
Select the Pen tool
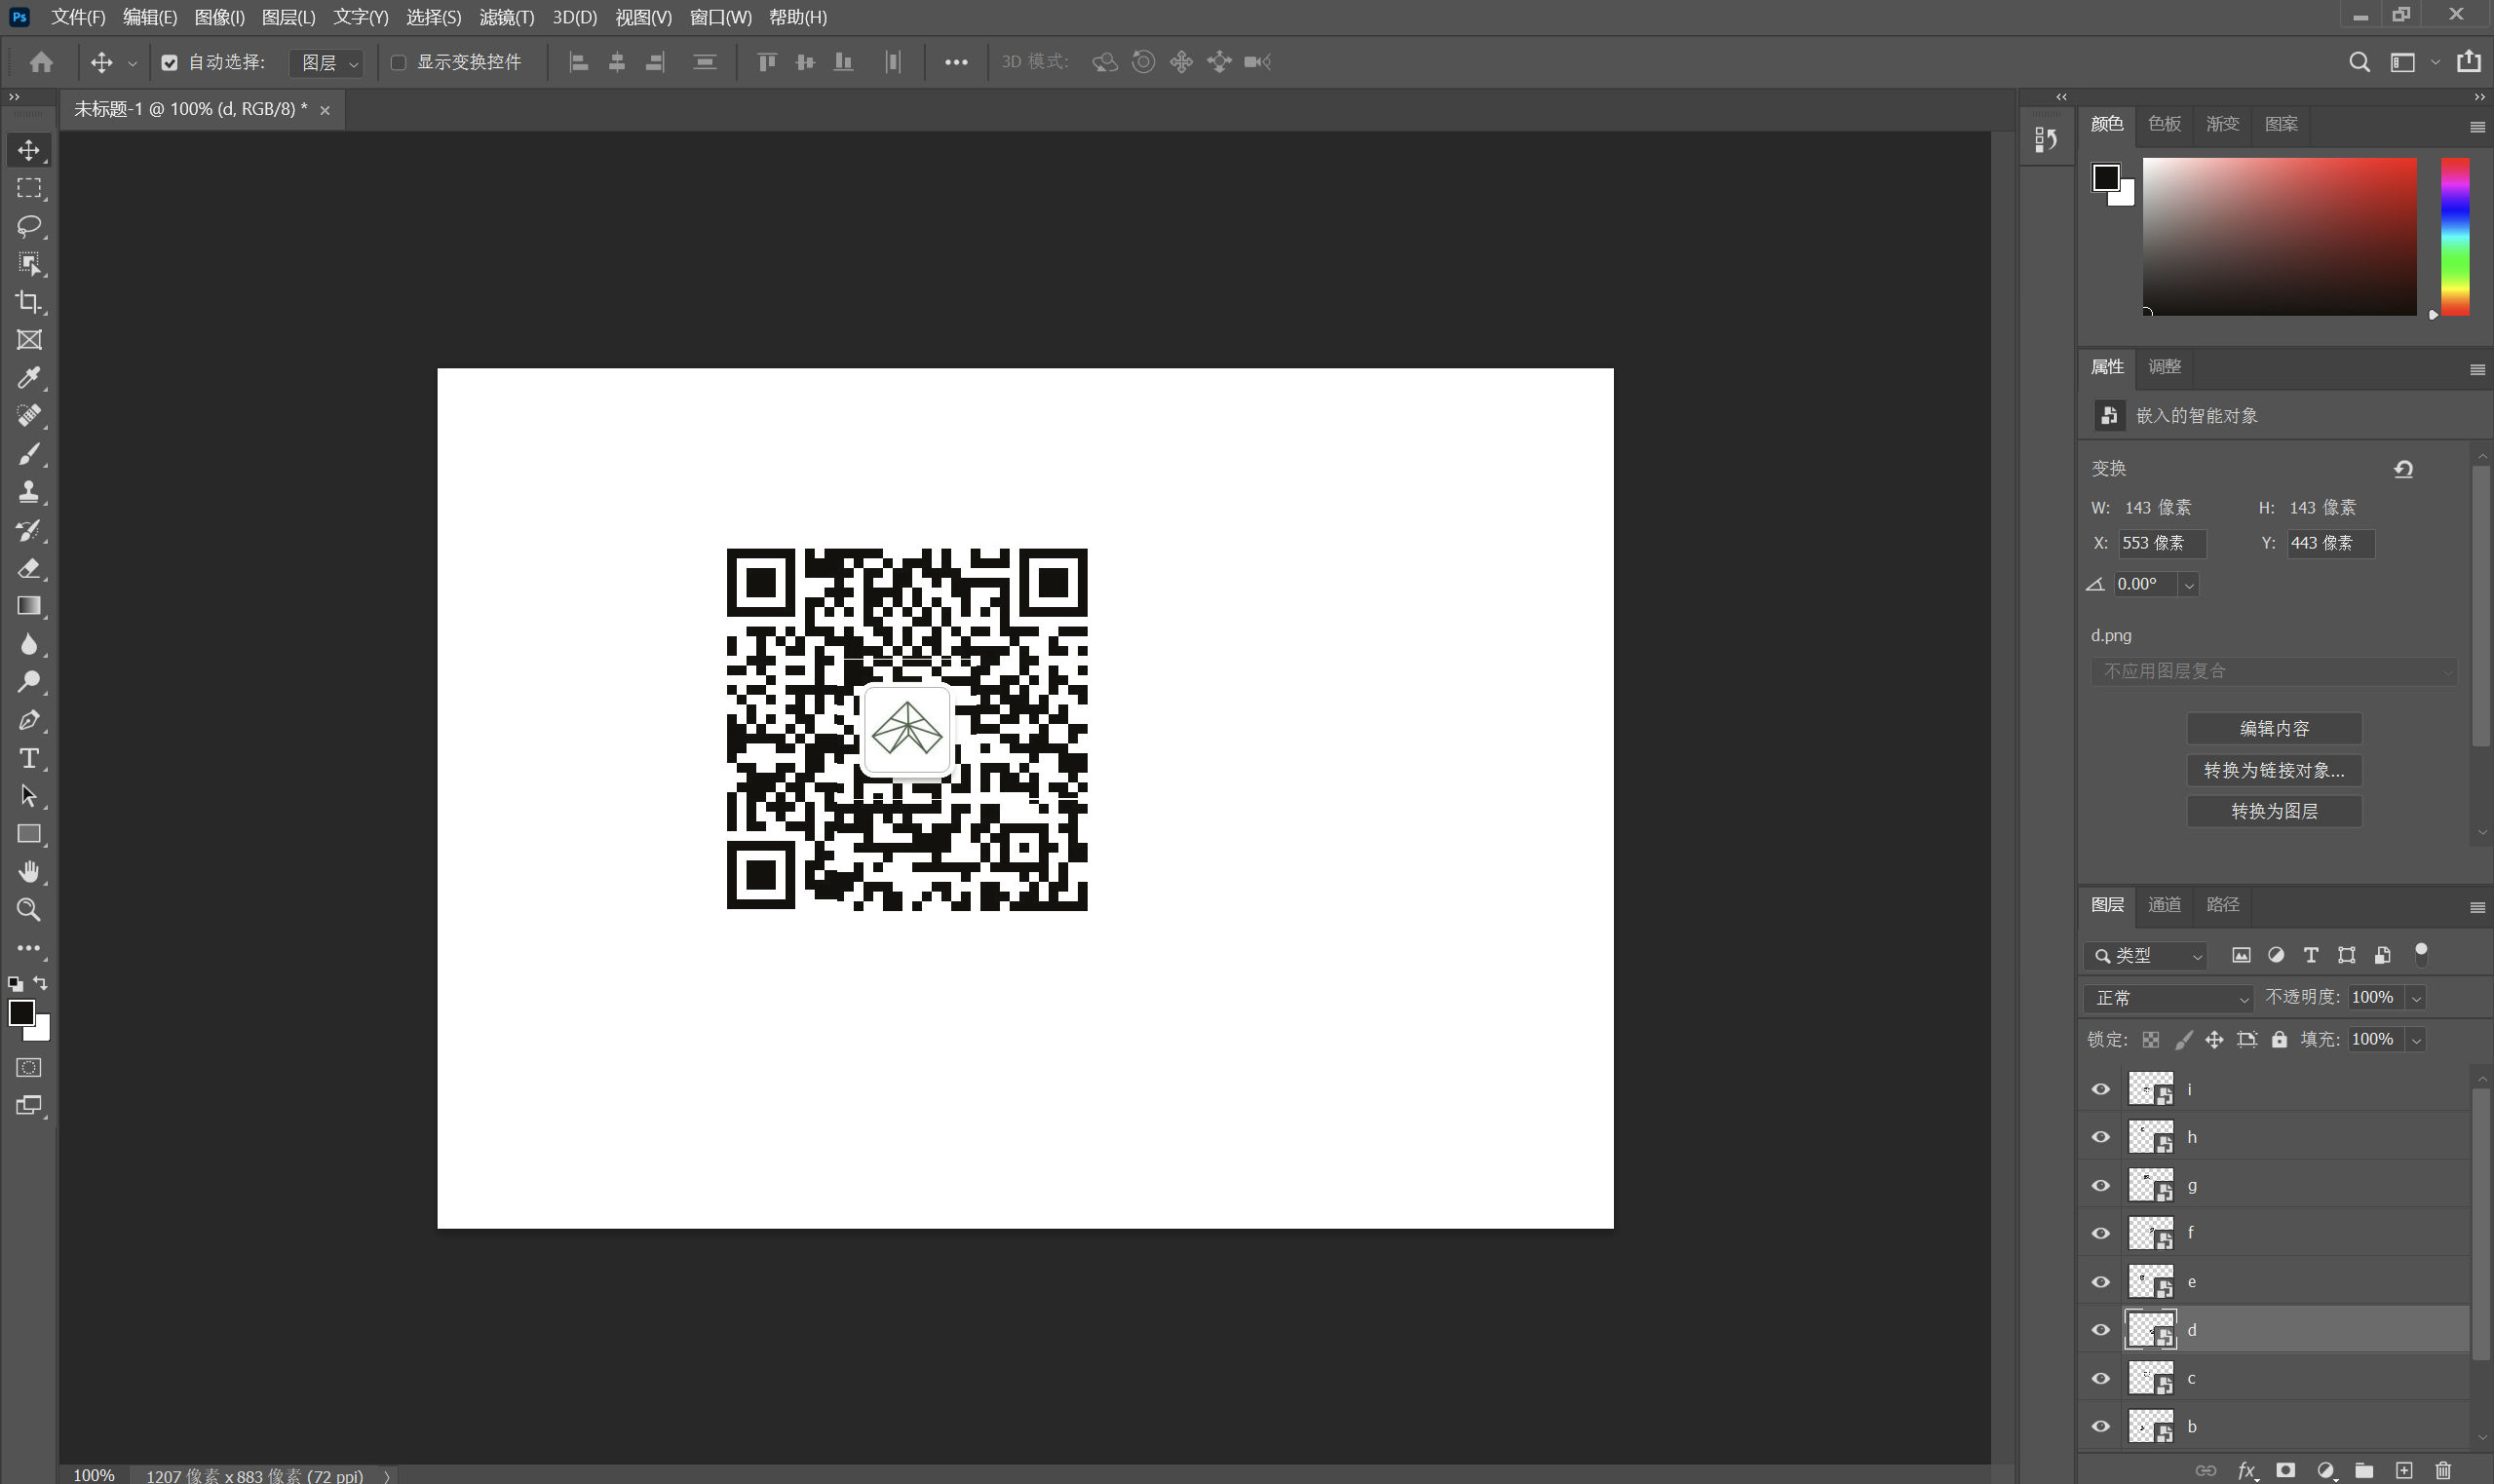29,720
